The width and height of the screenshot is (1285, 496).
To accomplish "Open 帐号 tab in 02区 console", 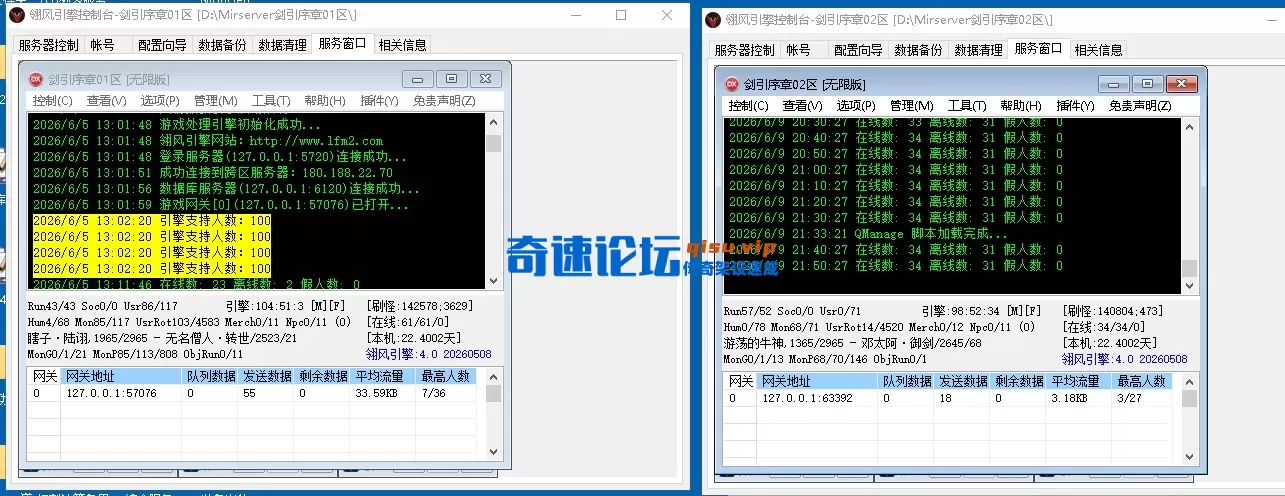I will click(x=798, y=50).
